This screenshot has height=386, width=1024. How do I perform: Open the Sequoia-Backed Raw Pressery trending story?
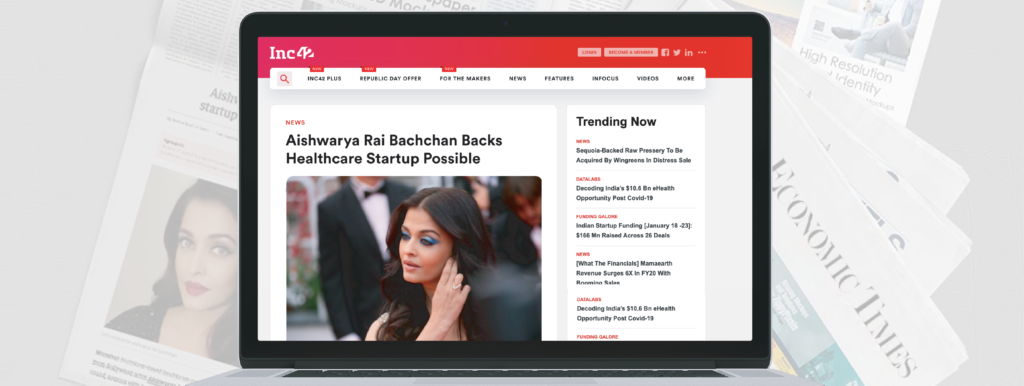pyautogui.click(x=633, y=155)
